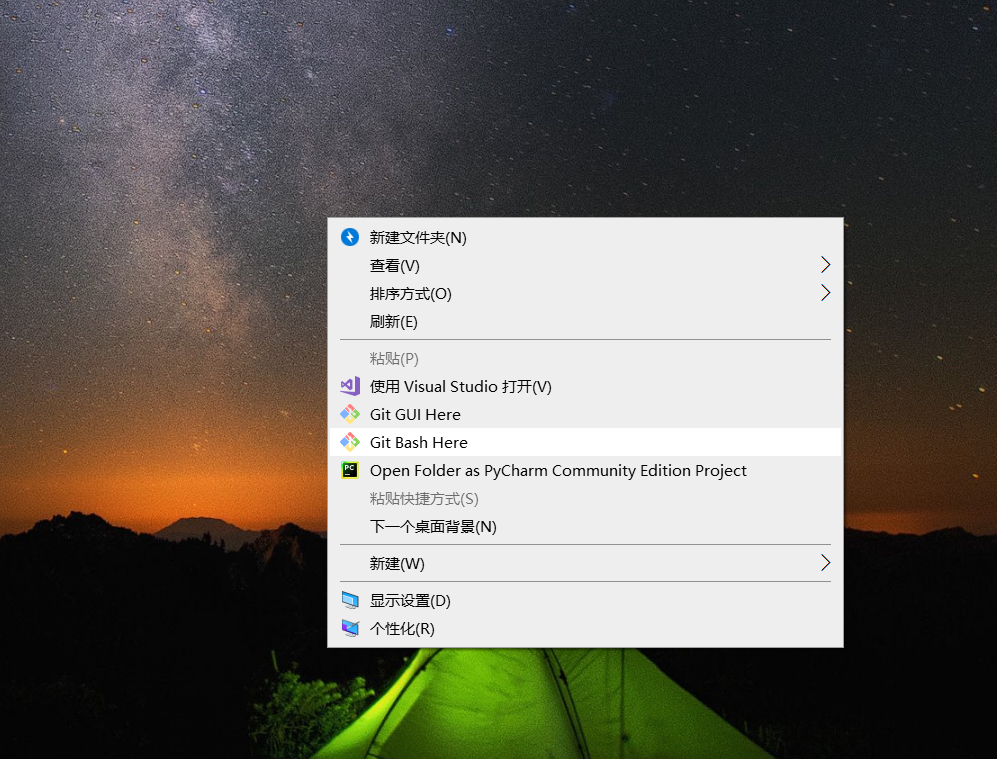The height and width of the screenshot is (759, 997).
Task: Switch wallpaper via 下一个桌面背景(N)
Action: tap(585, 526)
